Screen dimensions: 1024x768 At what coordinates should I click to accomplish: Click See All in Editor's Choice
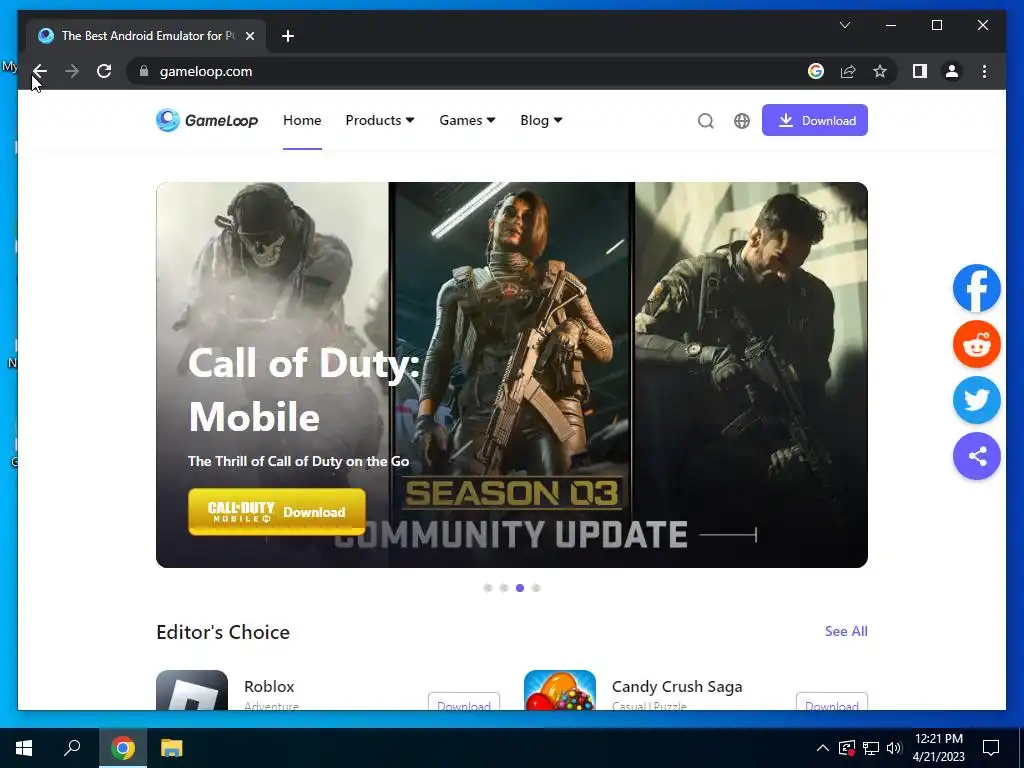pyautogui.click(x=846, y=631)
